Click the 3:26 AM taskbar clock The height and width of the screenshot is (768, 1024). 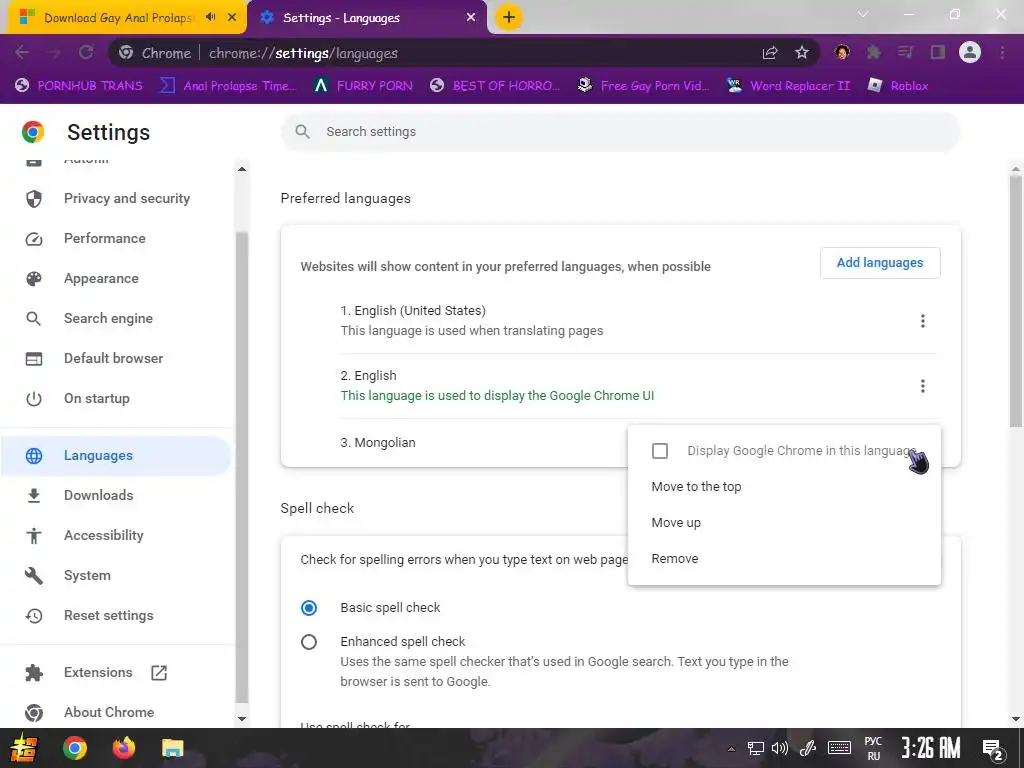[x=931, y=748]
